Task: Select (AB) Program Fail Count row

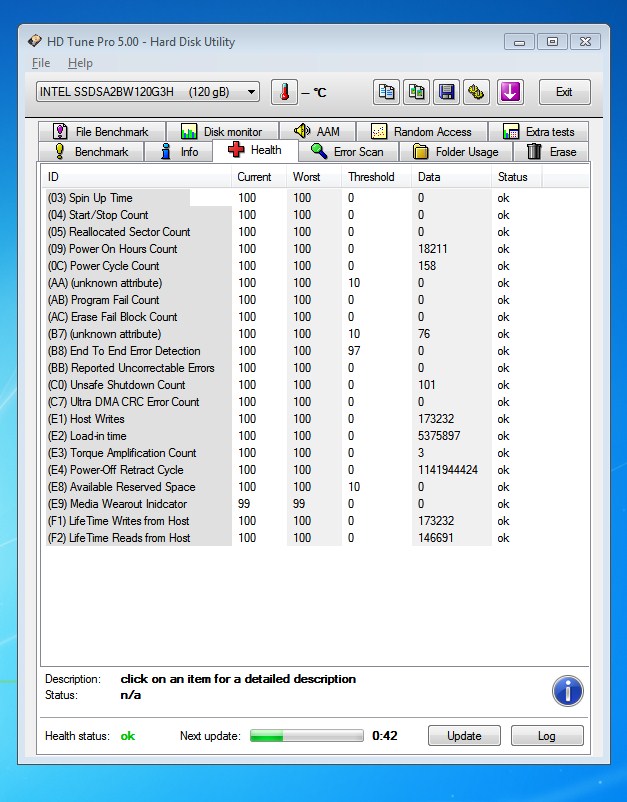Action: coord(315,300)
